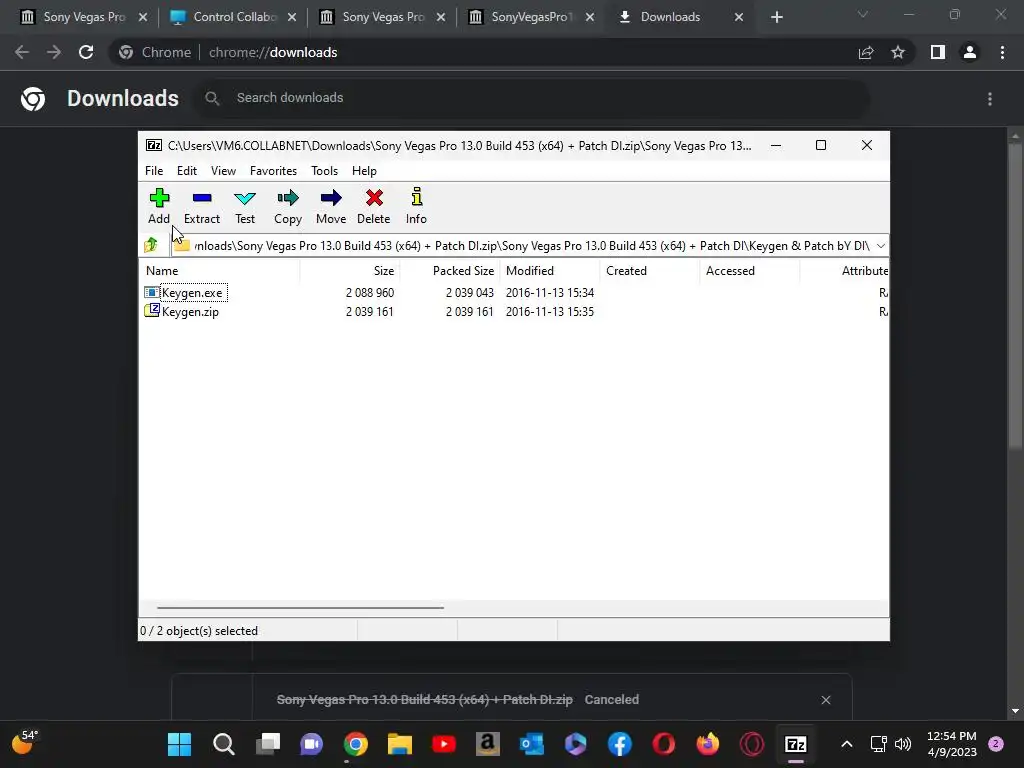Sort files by Modified column
1024x768 pixels.
coord(550,270)
